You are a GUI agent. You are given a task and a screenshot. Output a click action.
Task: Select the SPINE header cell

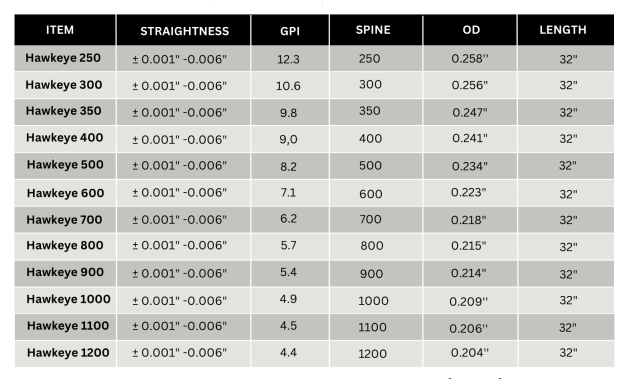point(373,30)
